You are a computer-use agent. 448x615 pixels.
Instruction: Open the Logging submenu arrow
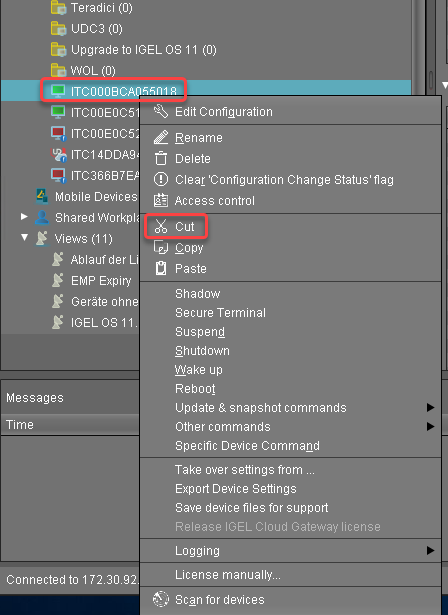tap(430, 550)
